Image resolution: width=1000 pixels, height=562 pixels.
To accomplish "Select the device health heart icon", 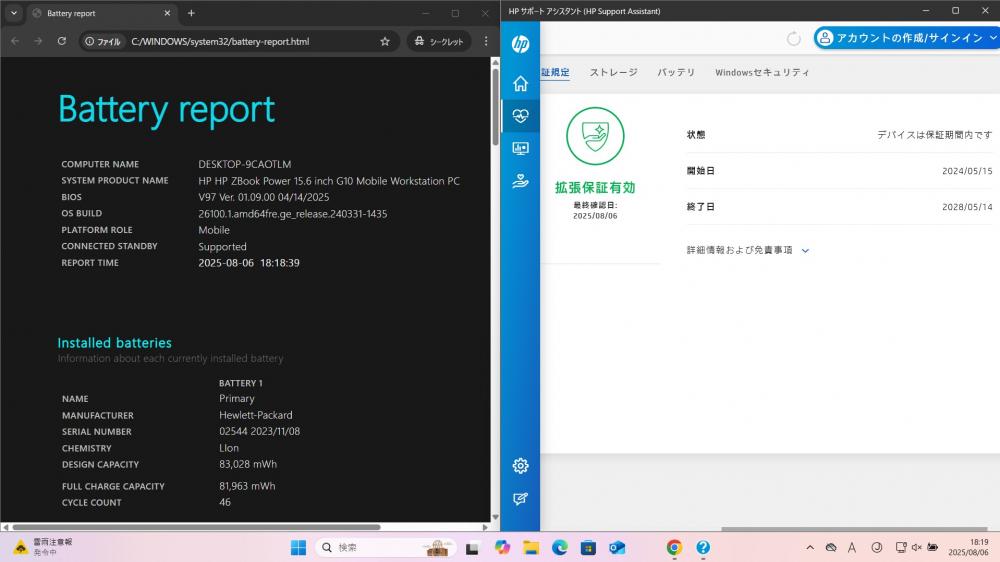I will (520, 116).
